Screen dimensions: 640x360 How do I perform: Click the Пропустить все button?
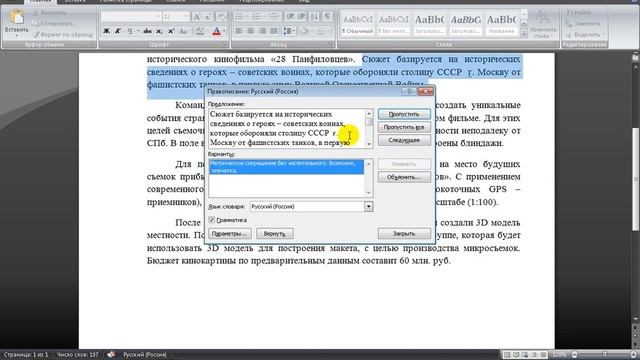point(404,127)
